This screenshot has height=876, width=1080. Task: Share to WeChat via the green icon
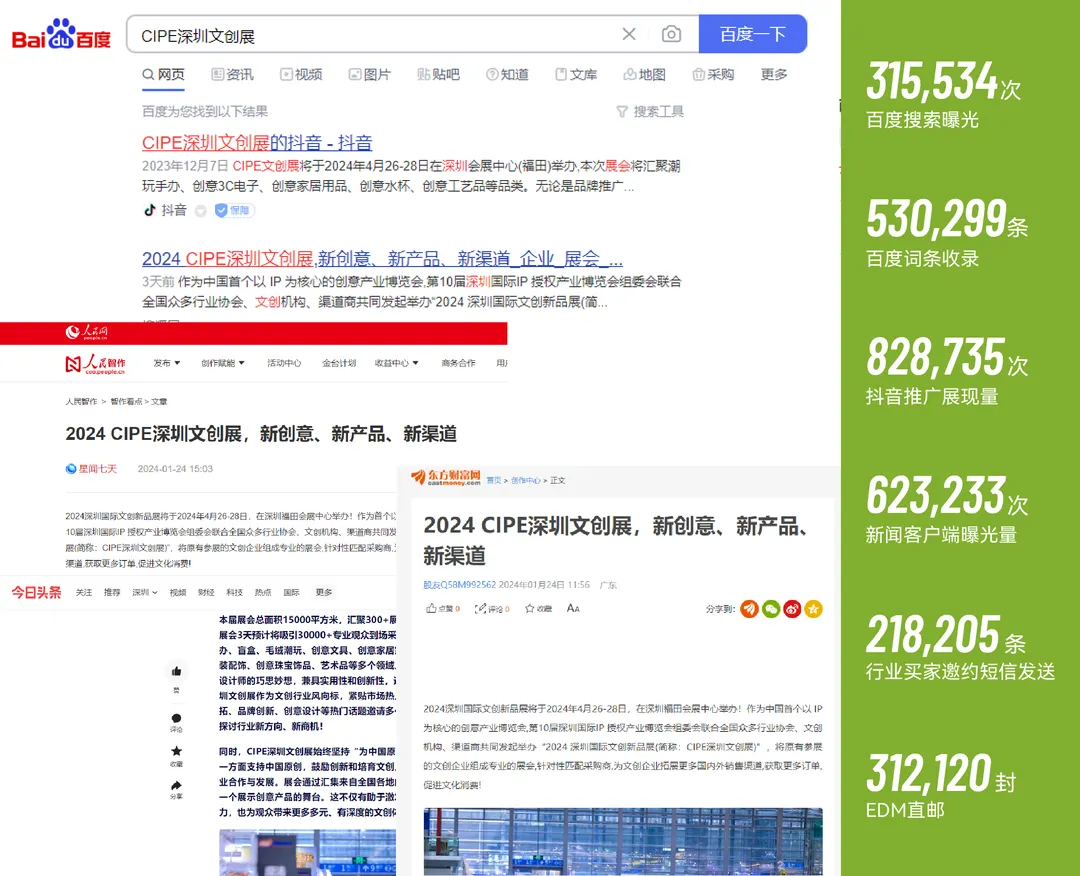click(x=771, y=609)
